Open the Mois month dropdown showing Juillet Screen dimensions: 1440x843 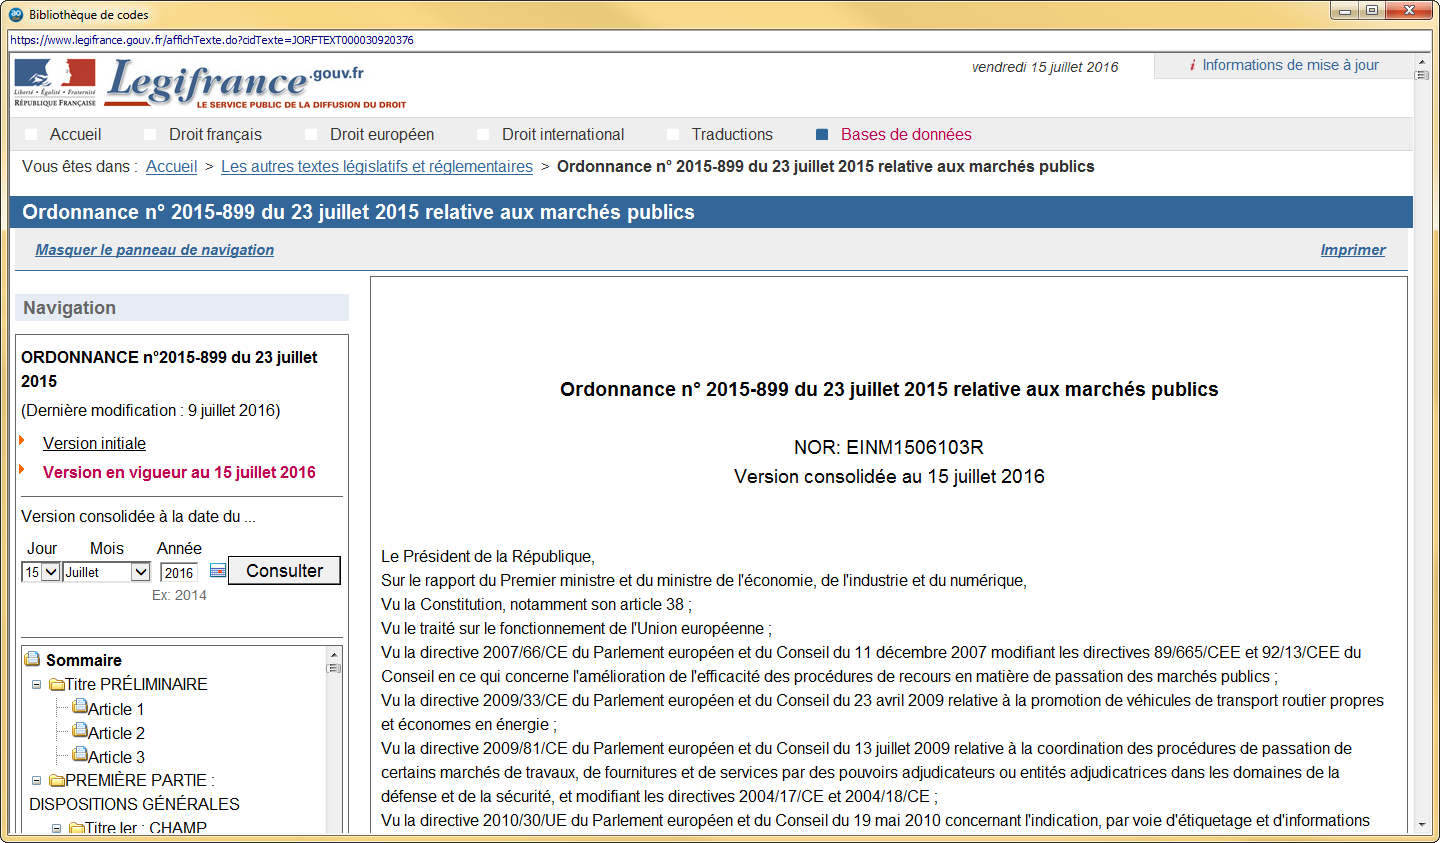[x=106, y=572]
